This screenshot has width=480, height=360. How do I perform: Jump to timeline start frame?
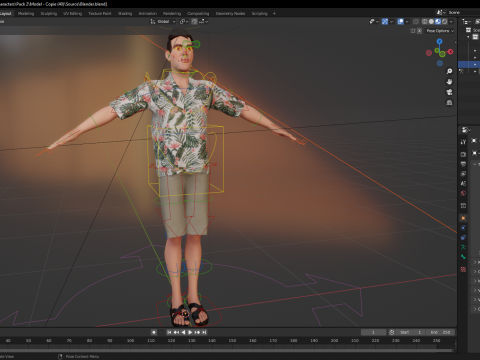[169, 332]
